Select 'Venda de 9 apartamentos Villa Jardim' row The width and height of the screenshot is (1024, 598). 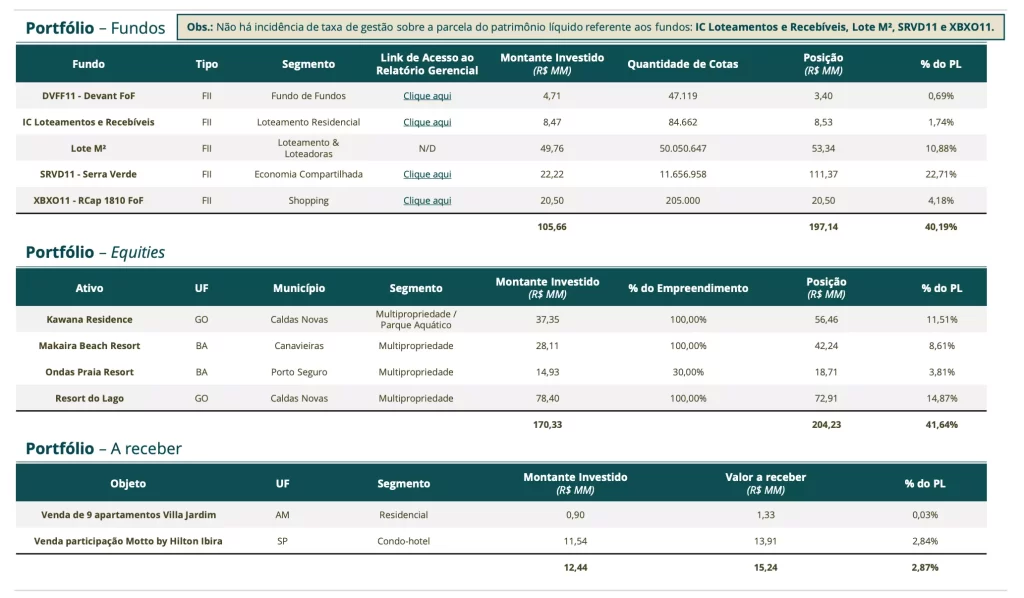click(501, 515)
